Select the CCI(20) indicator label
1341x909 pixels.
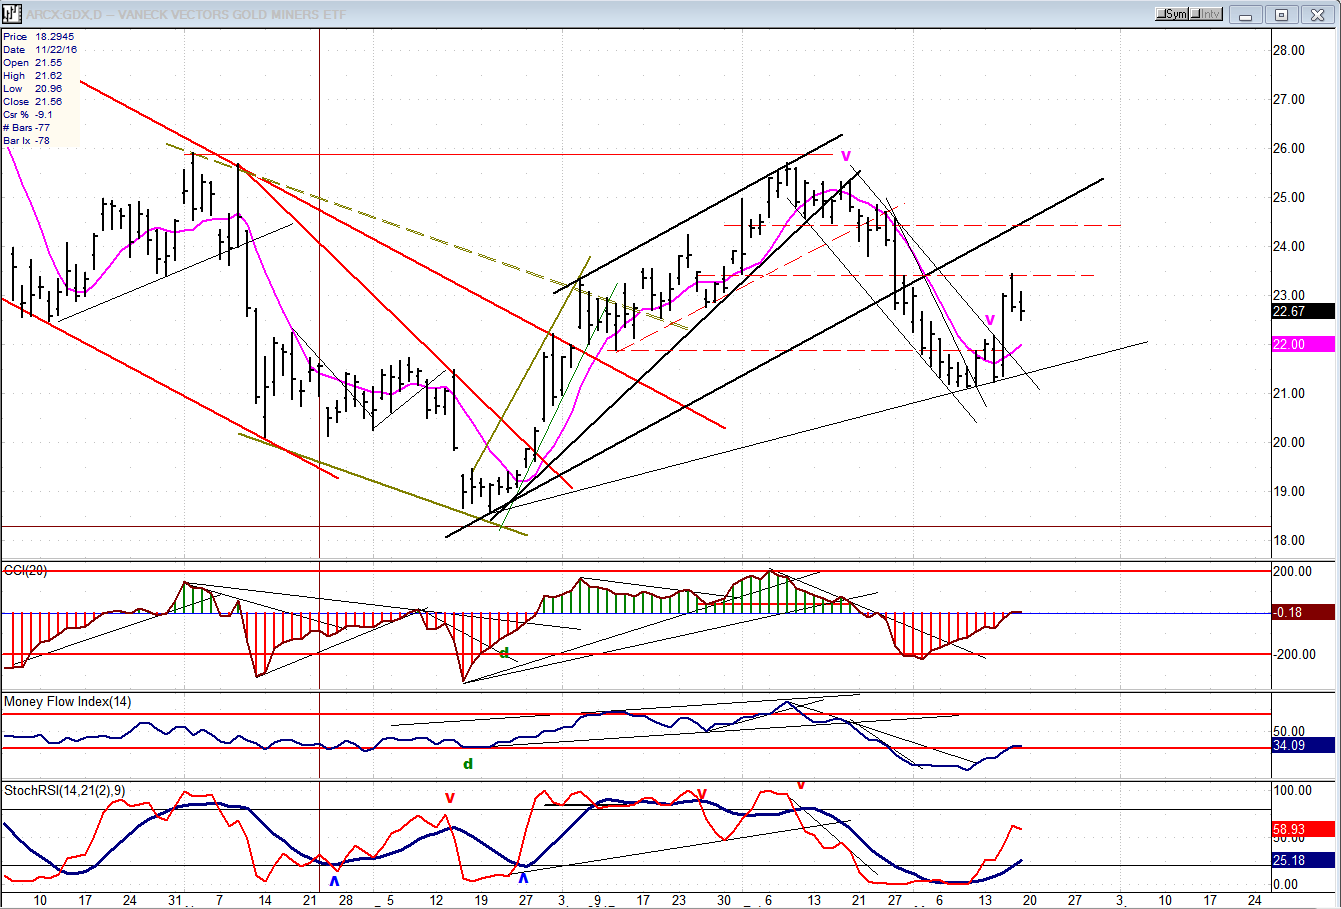(x=25, y=571)
